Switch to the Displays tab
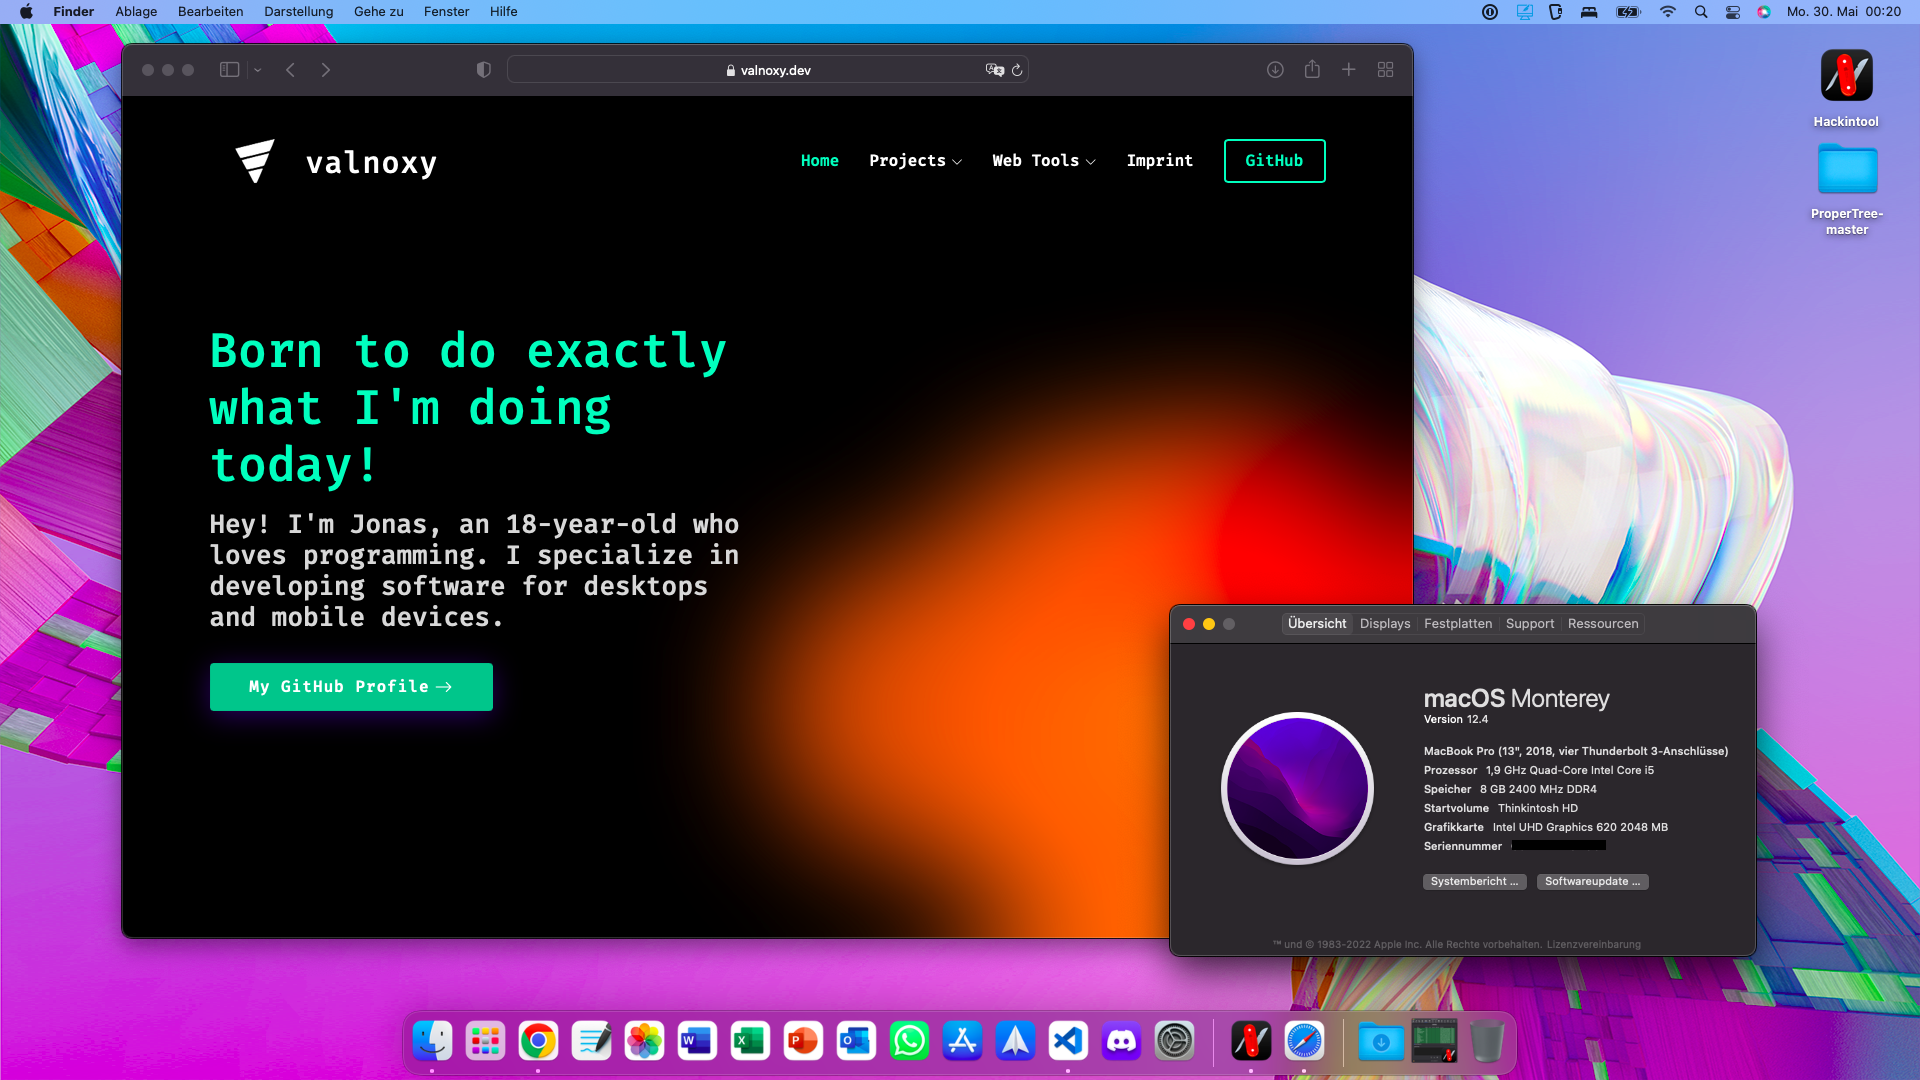 pos(1384,624)
